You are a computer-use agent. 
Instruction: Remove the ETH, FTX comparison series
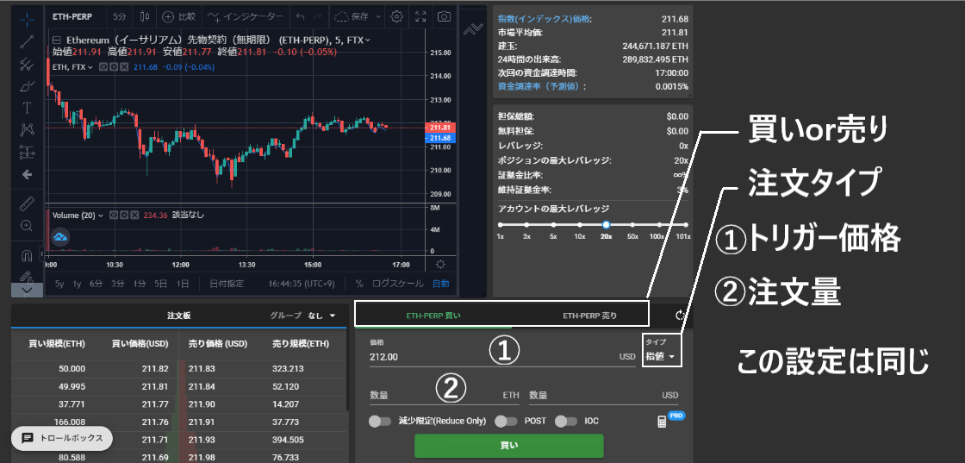click(x=124, y=66)
